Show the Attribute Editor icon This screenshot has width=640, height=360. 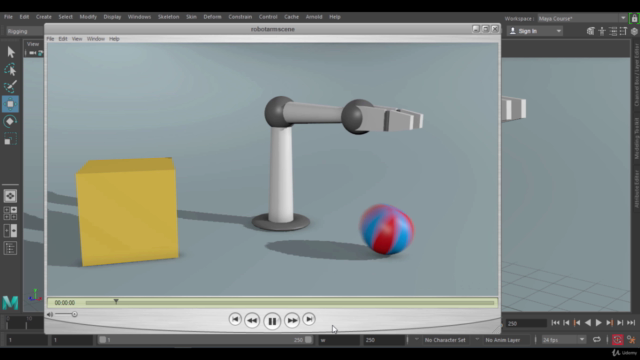click(613, 31)
